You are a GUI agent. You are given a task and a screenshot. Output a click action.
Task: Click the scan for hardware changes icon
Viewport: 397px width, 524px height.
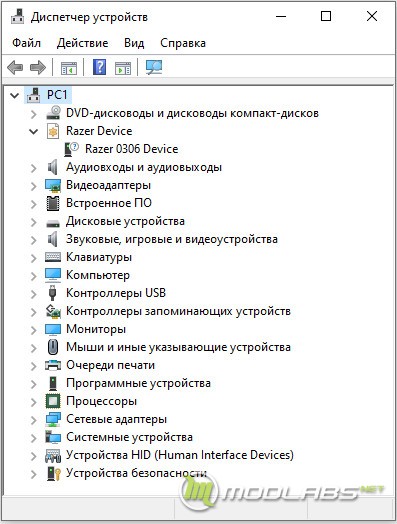pos(154,68)
